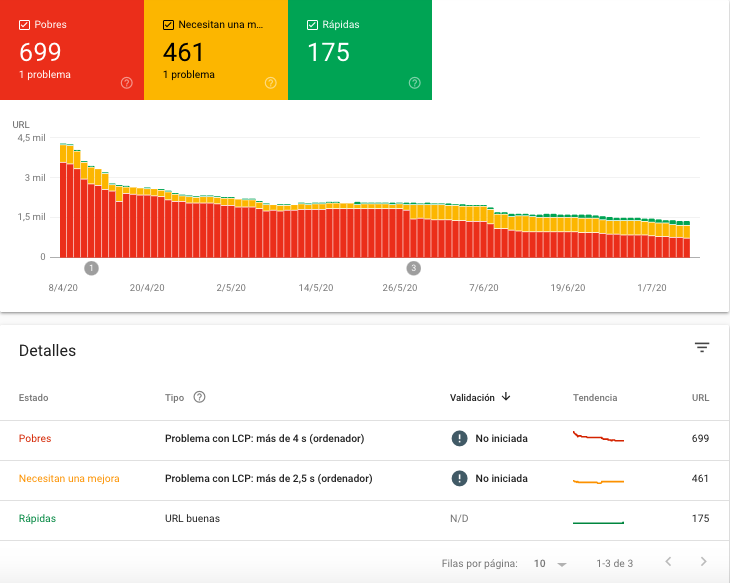Click URL count 175 in table
The height and width of the screenshot is (583, 730).
(x=700, y=518)
